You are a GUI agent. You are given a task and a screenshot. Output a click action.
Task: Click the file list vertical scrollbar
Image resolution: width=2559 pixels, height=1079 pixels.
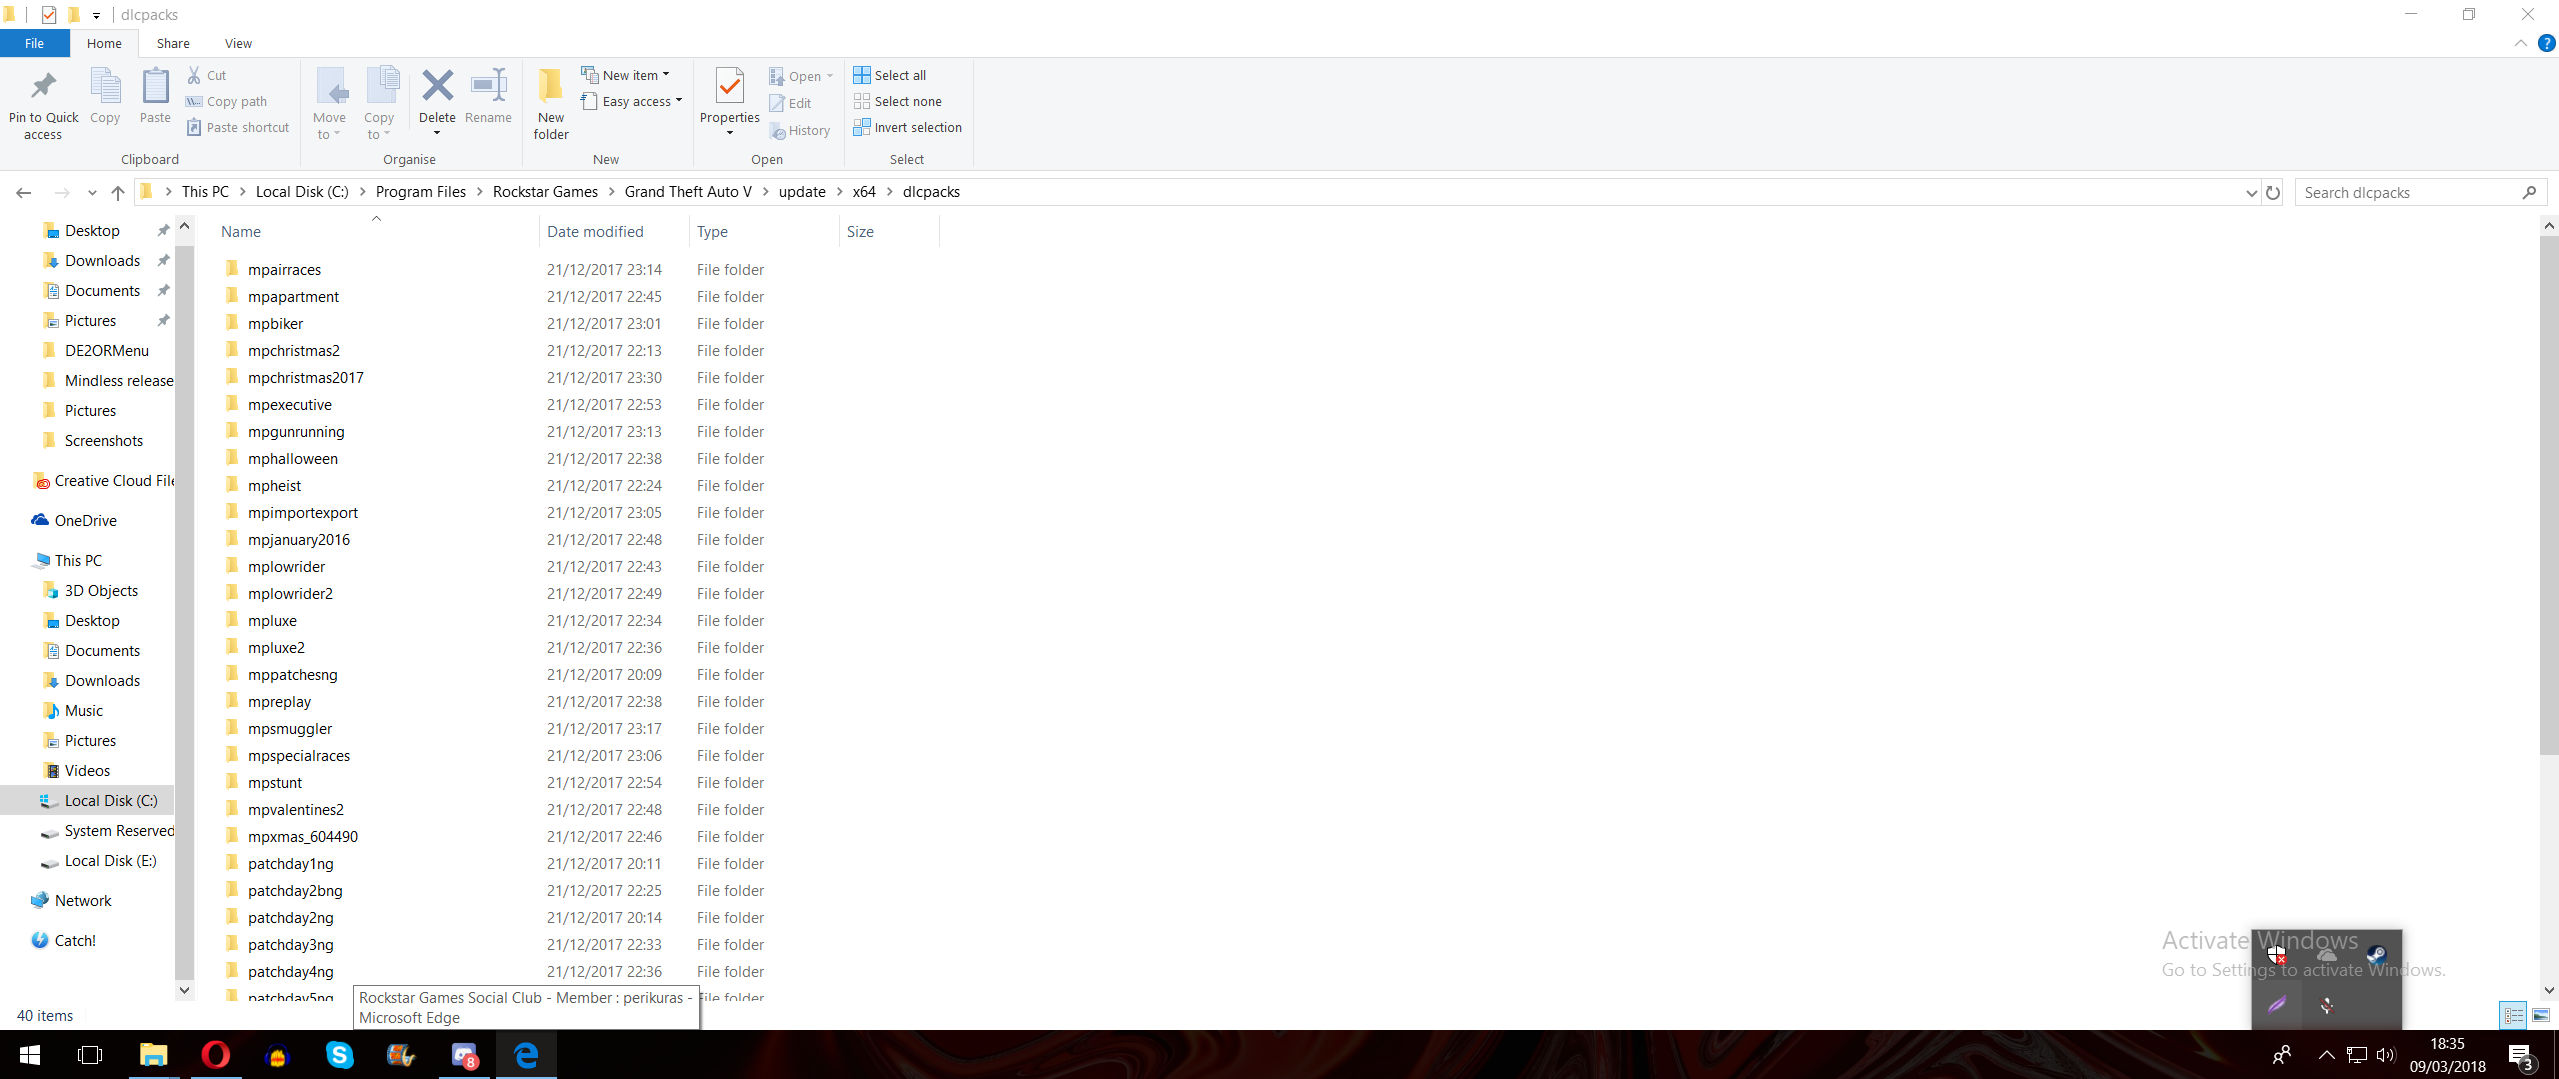point(2549,495)
